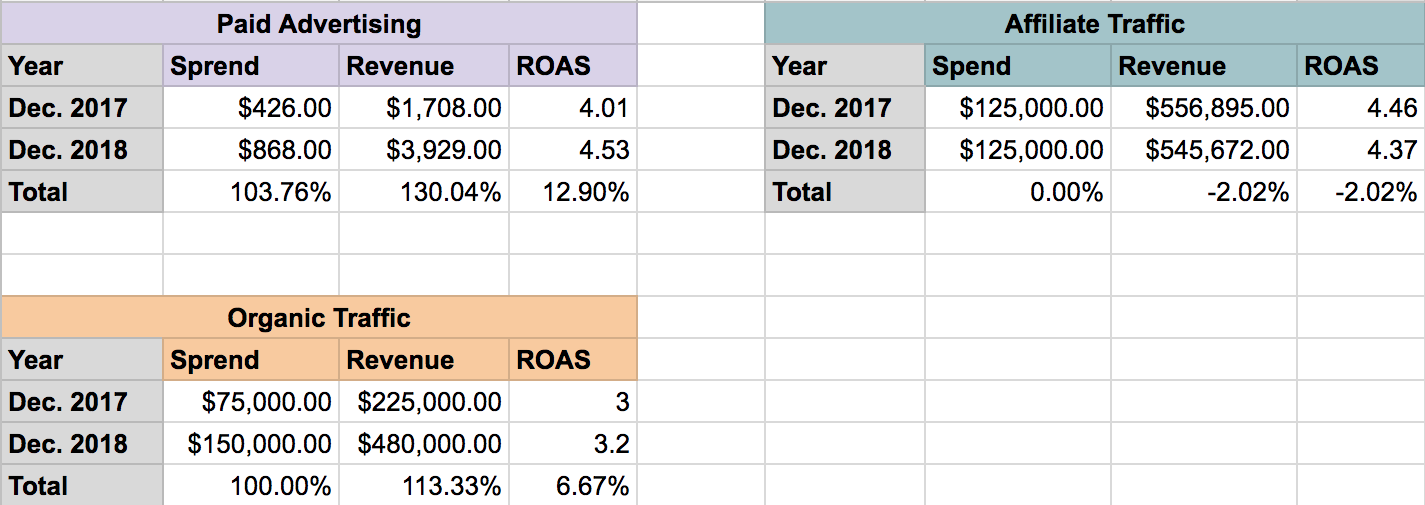
Task: Select the 12.90% ROAS growth cell
Action: (573, 192)
